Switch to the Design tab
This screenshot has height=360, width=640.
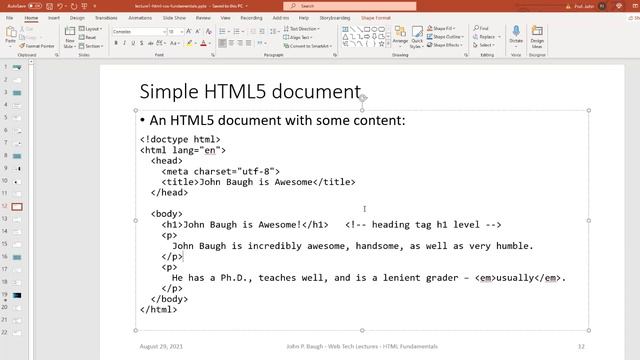[77, 18]
